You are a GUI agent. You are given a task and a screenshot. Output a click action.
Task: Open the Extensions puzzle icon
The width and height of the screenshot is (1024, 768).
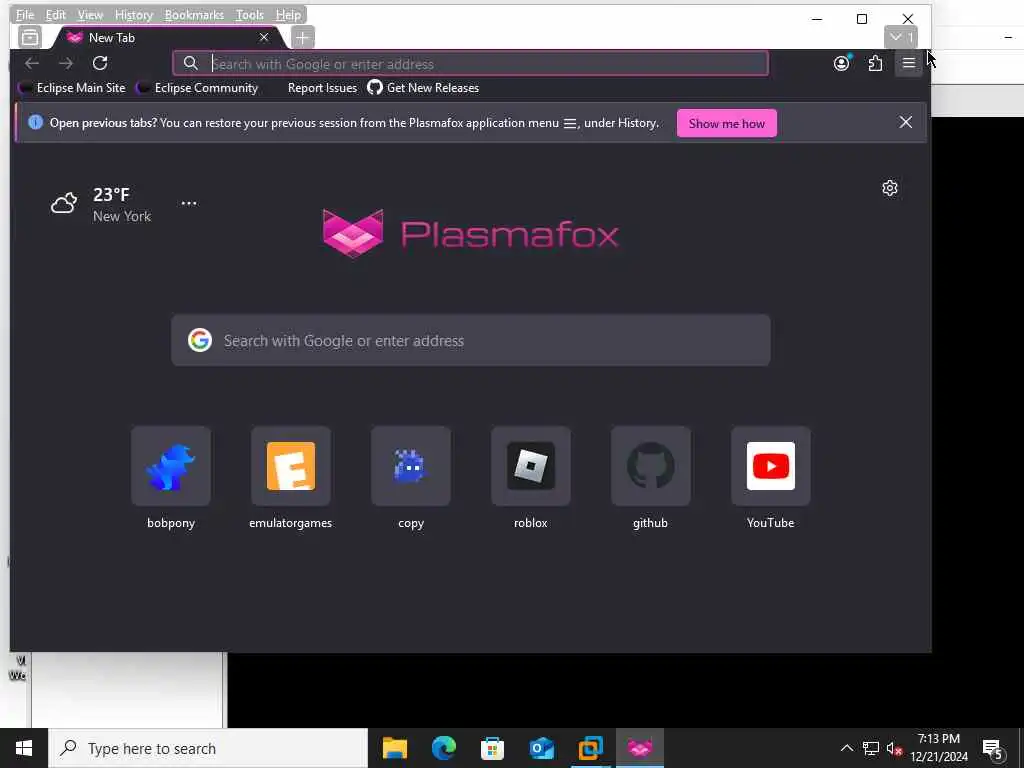tap(875, 63)
